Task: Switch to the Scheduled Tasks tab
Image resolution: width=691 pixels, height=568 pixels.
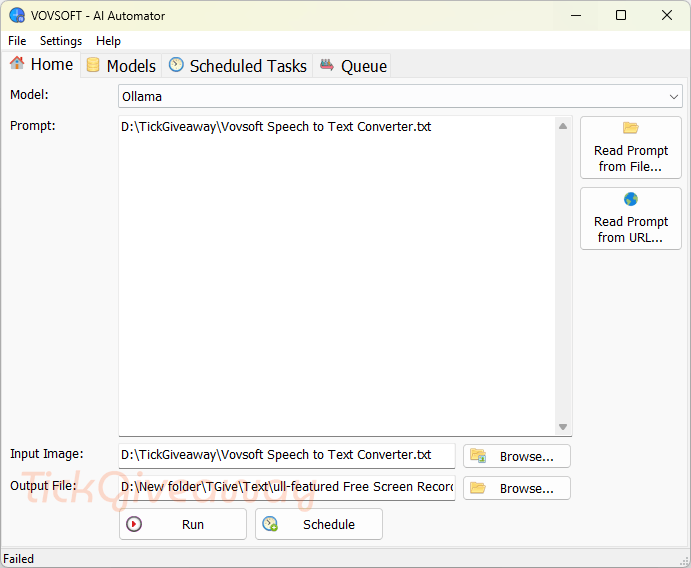Action: [238, 66]
